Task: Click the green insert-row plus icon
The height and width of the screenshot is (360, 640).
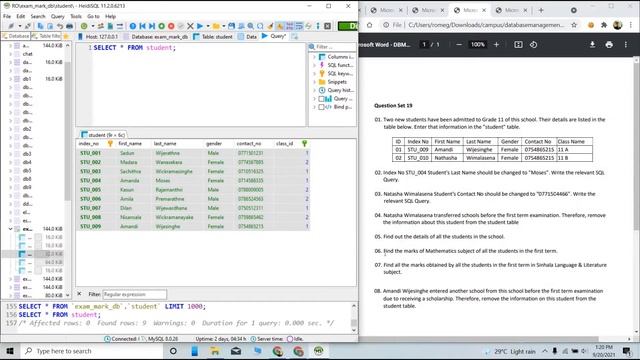Action: 162,26
